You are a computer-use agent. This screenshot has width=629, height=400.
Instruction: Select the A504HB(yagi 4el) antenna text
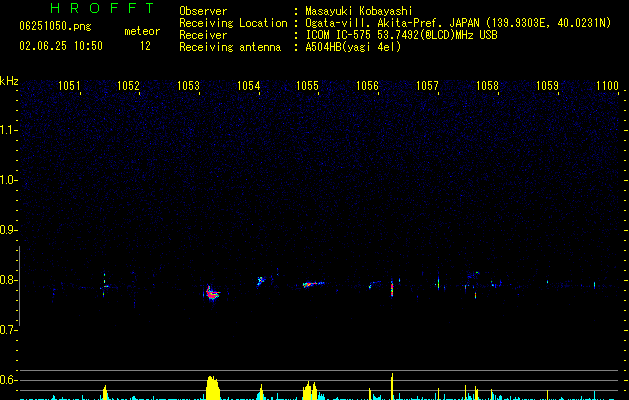point(353,47)
